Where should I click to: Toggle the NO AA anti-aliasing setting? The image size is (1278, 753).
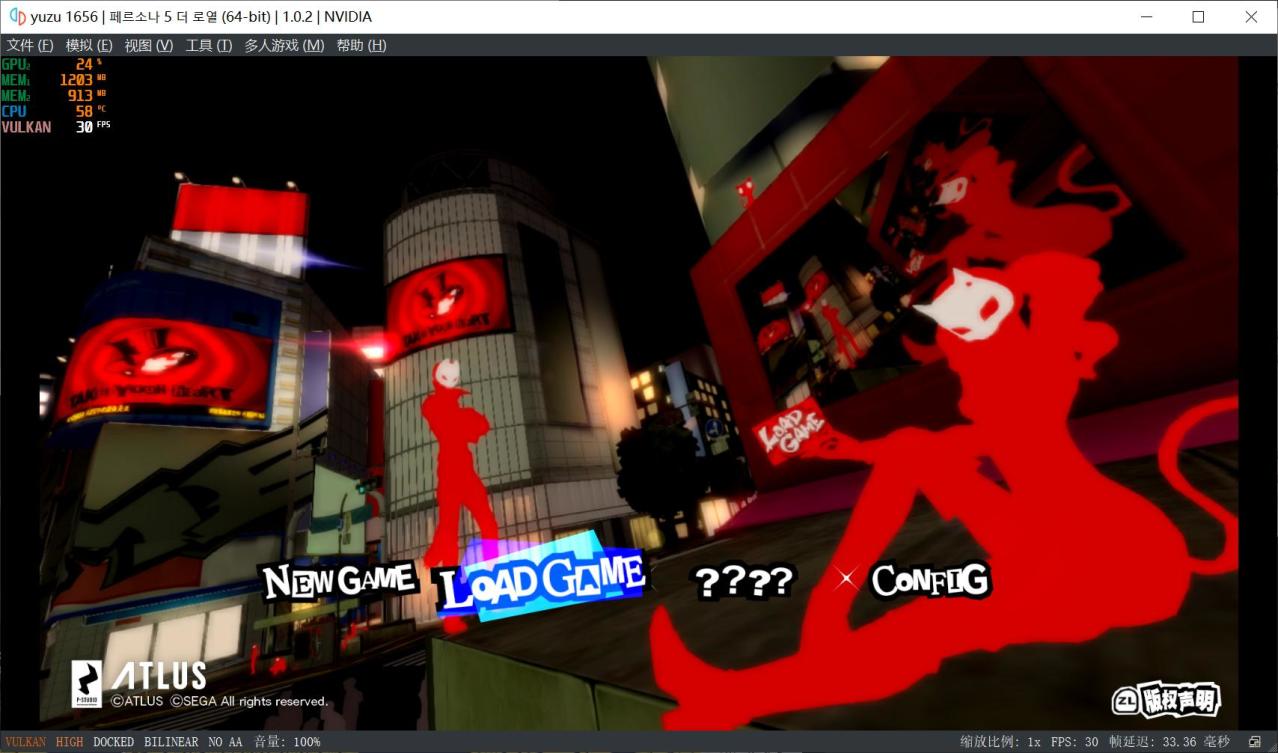coord(226,742)
